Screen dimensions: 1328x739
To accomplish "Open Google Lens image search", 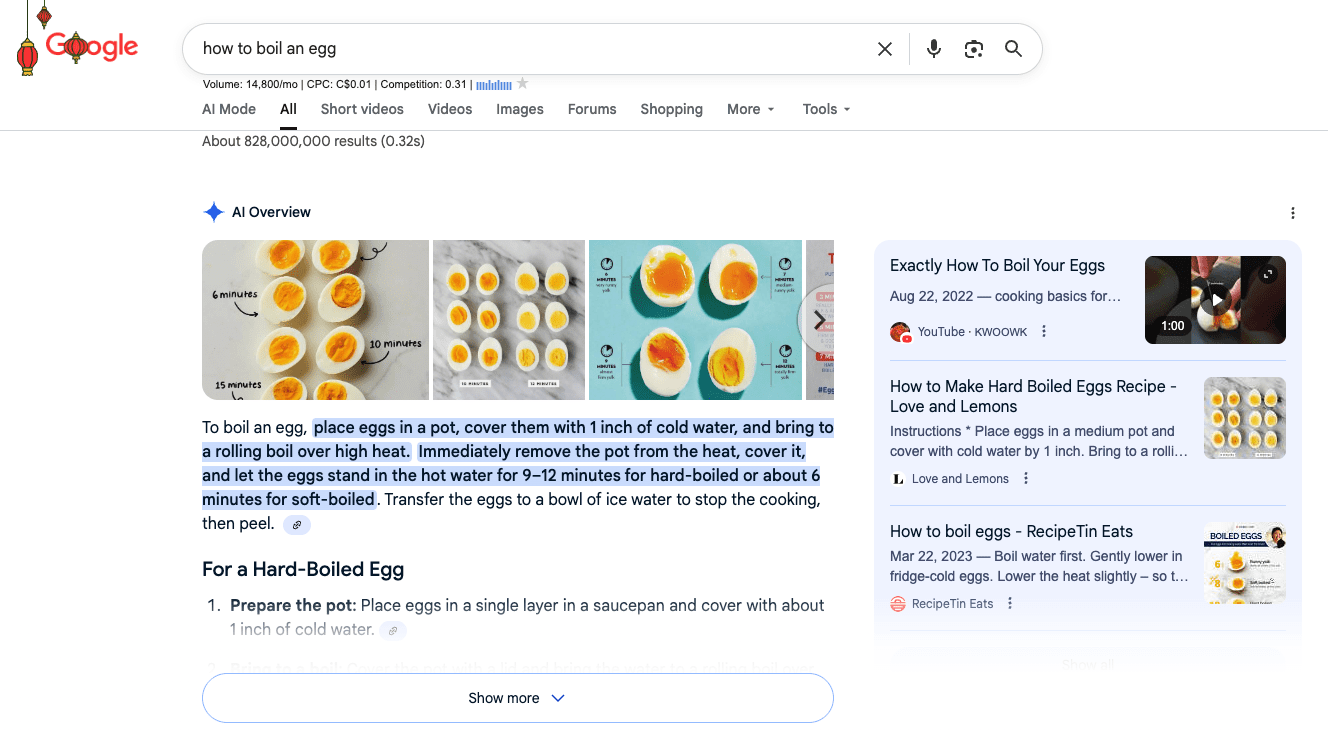I will (x=973, y=48).
